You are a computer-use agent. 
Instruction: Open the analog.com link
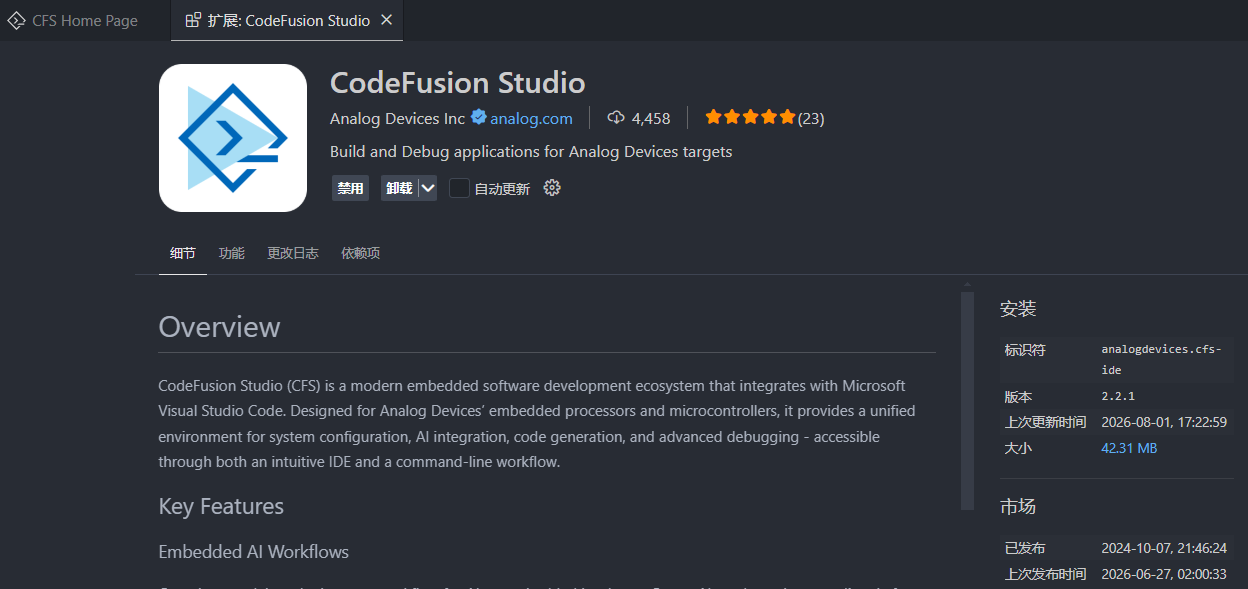pos(531,118)
